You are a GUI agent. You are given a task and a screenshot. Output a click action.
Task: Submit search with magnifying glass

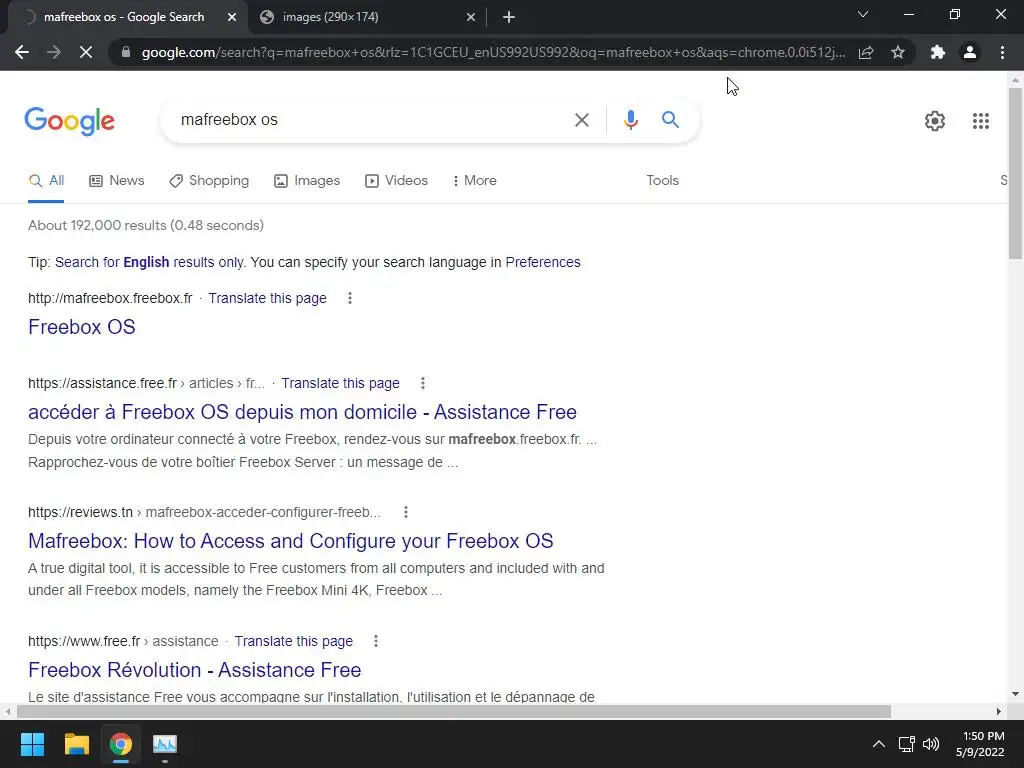670,120
